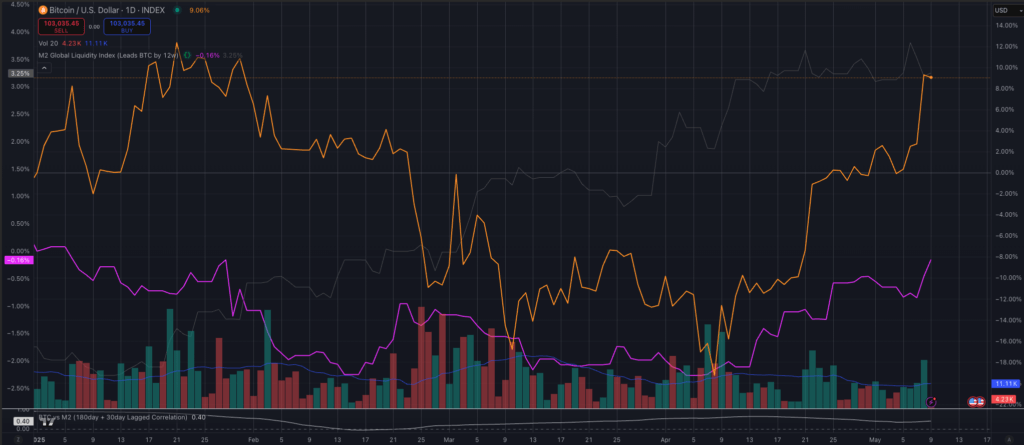Click the Apr label on time axis
The image size is (1024, 445).
[665, 440]
